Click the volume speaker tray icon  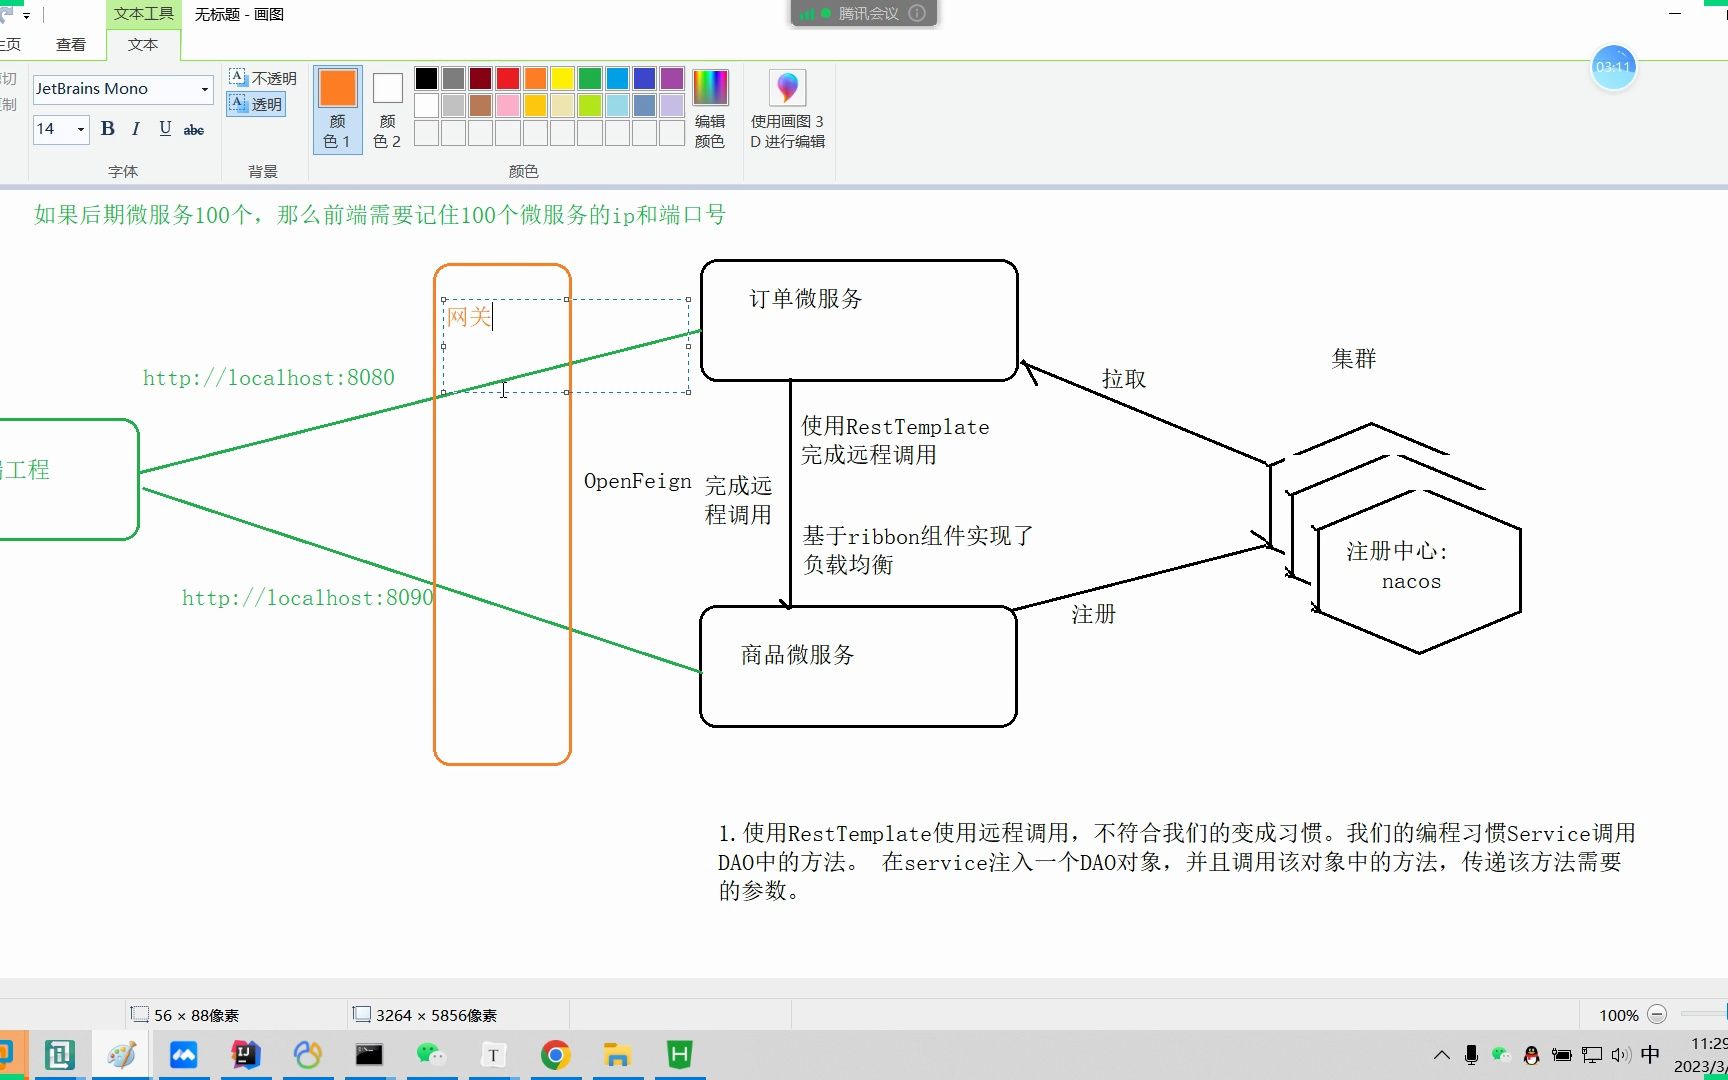pyautogui.click(x=1621, y=1055)
